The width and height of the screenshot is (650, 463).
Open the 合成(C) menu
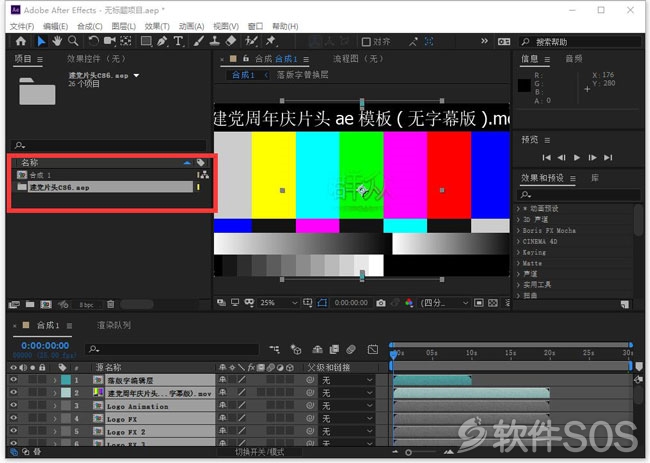tap(90, 27)
